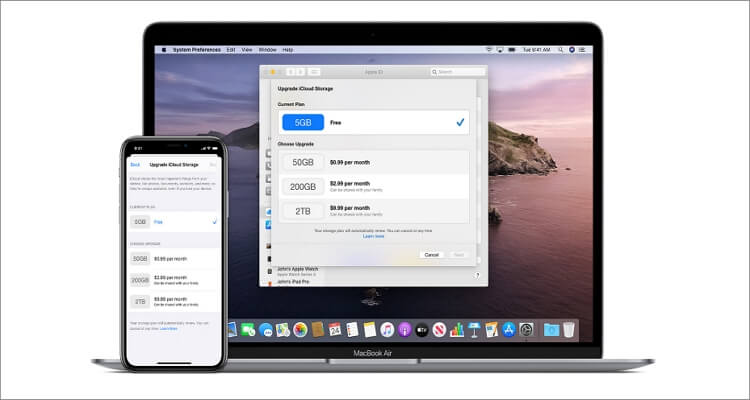Open Preview from the Mac dock
750x400 pixels.
[233, 329]
